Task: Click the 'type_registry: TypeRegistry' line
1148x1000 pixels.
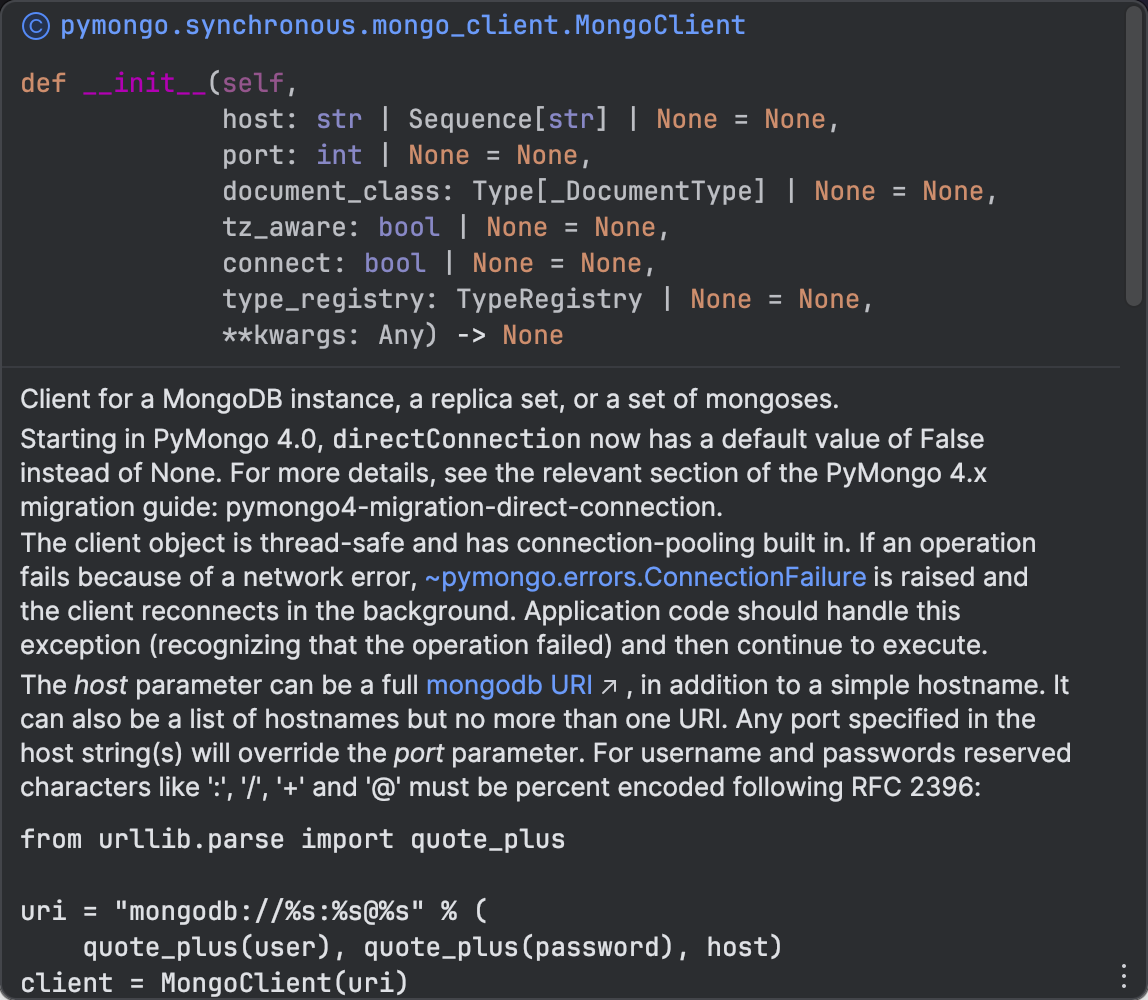Action: pyautogui.click(x=548, y=299)
